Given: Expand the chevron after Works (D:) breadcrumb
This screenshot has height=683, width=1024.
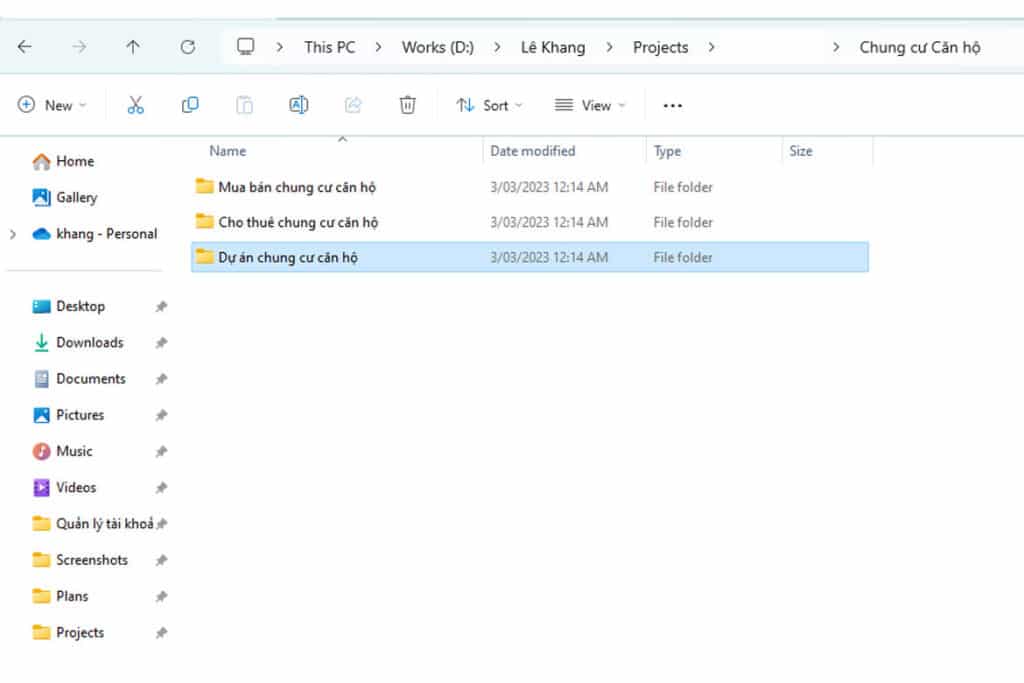Looking at the screenshot, I should click(x=497, y=47).
